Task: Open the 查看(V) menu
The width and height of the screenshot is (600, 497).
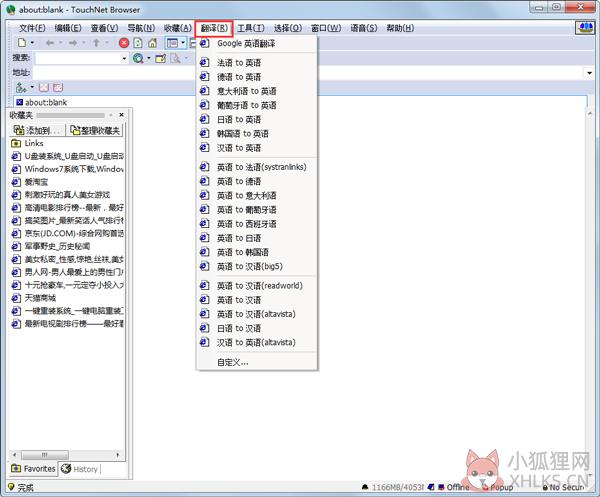Action: coord(104,28)
